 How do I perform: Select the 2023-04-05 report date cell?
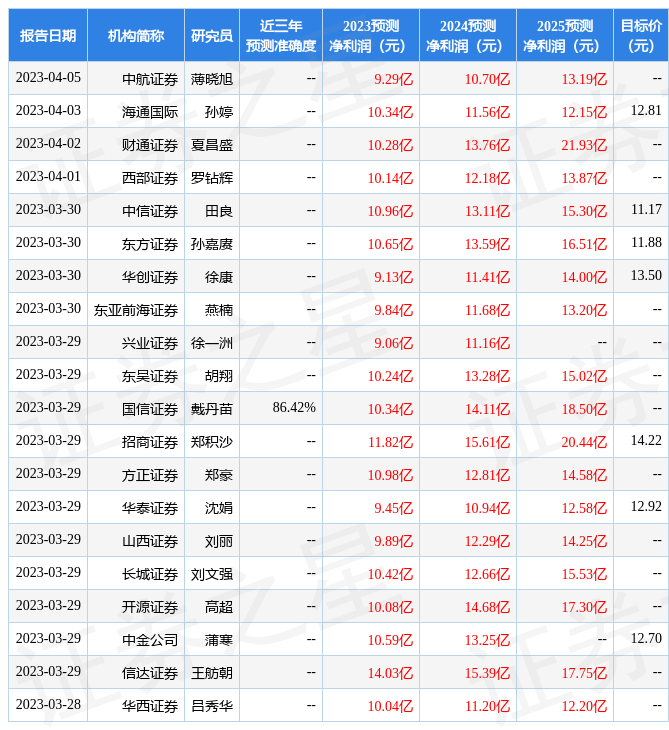(x=48, y=78)
